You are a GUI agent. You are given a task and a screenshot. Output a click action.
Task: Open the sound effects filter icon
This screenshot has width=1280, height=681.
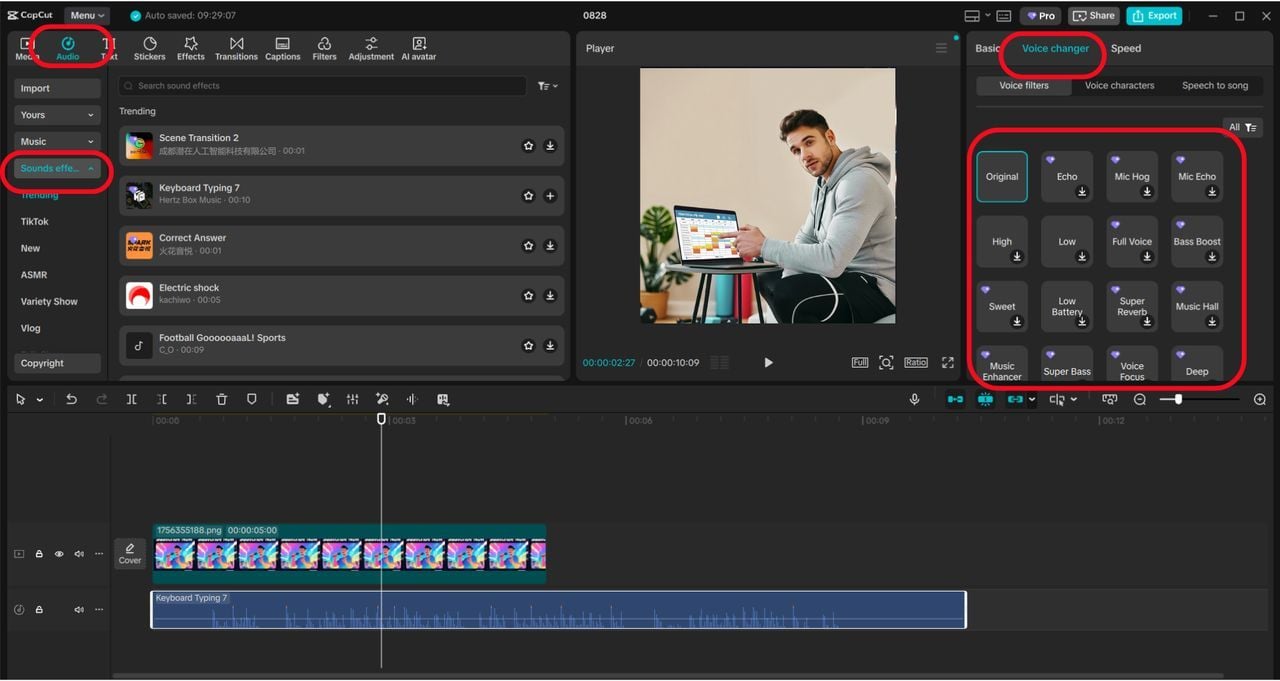(x=548, y=86)
